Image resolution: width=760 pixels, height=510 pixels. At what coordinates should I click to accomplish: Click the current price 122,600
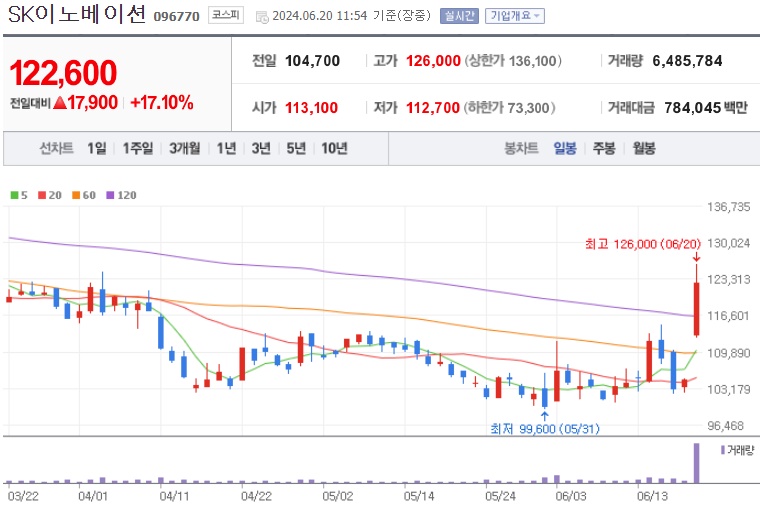[x=63, y=73]
